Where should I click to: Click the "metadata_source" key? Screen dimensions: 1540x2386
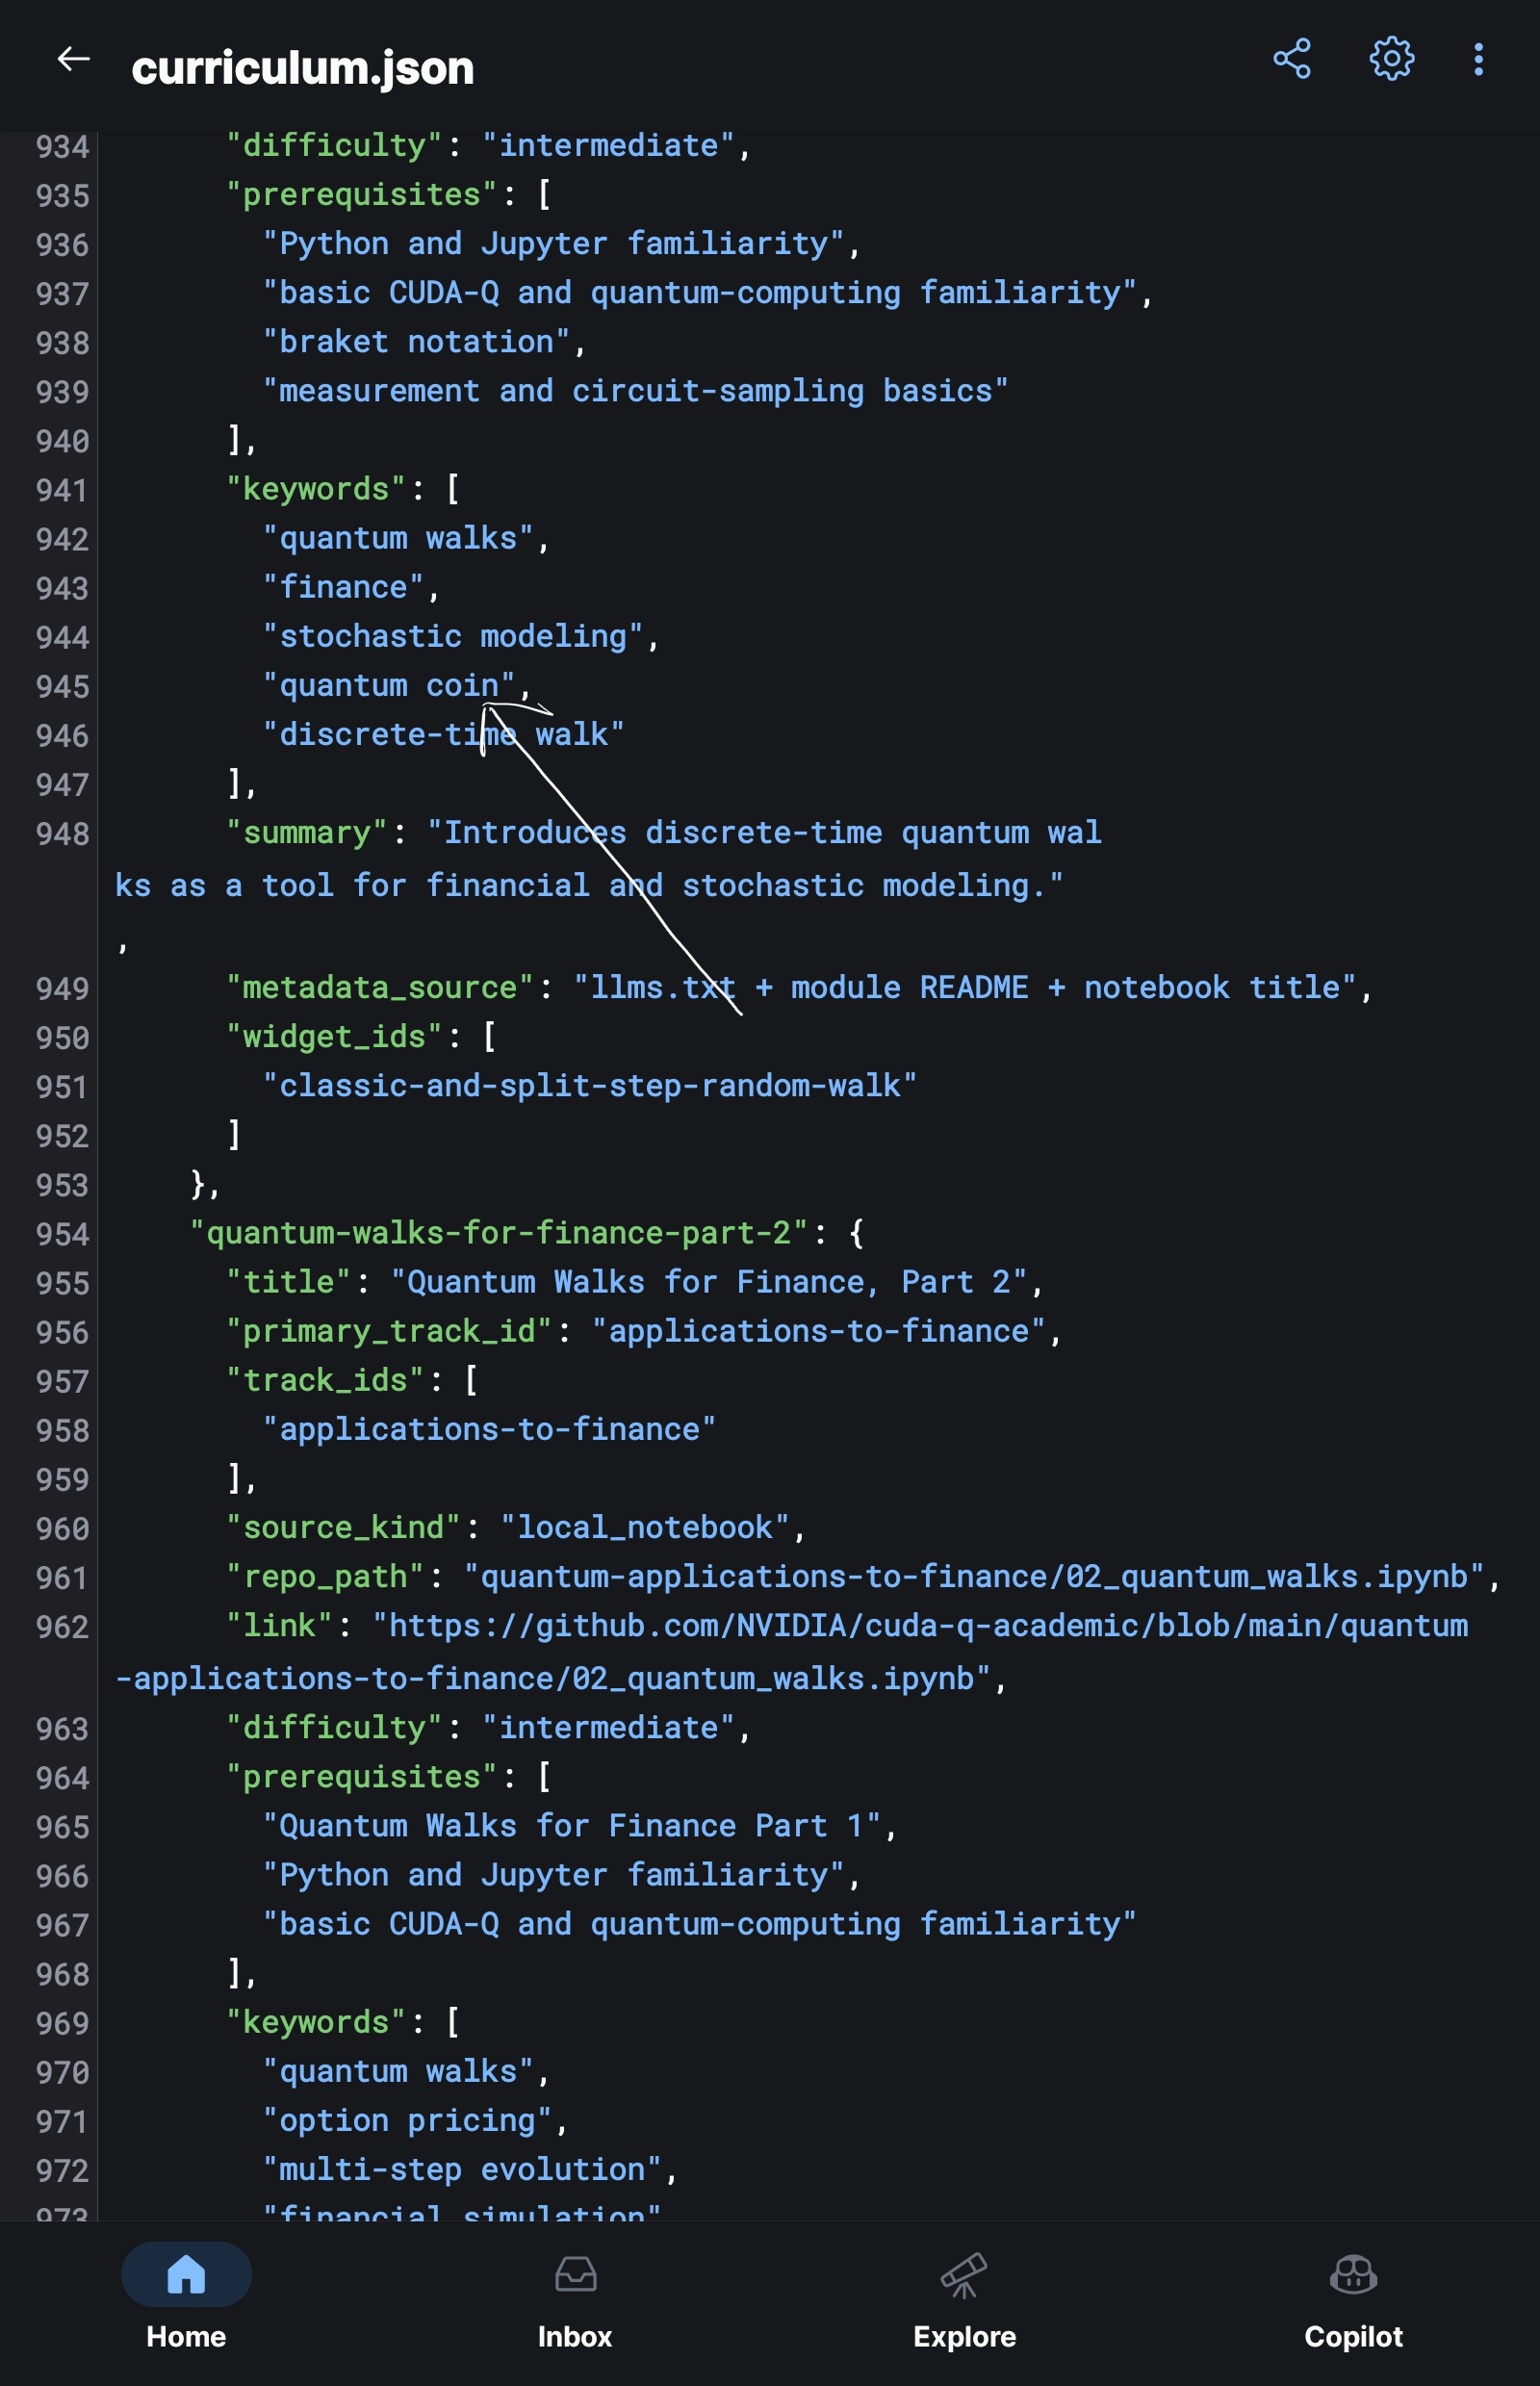(x=380, y=987)
